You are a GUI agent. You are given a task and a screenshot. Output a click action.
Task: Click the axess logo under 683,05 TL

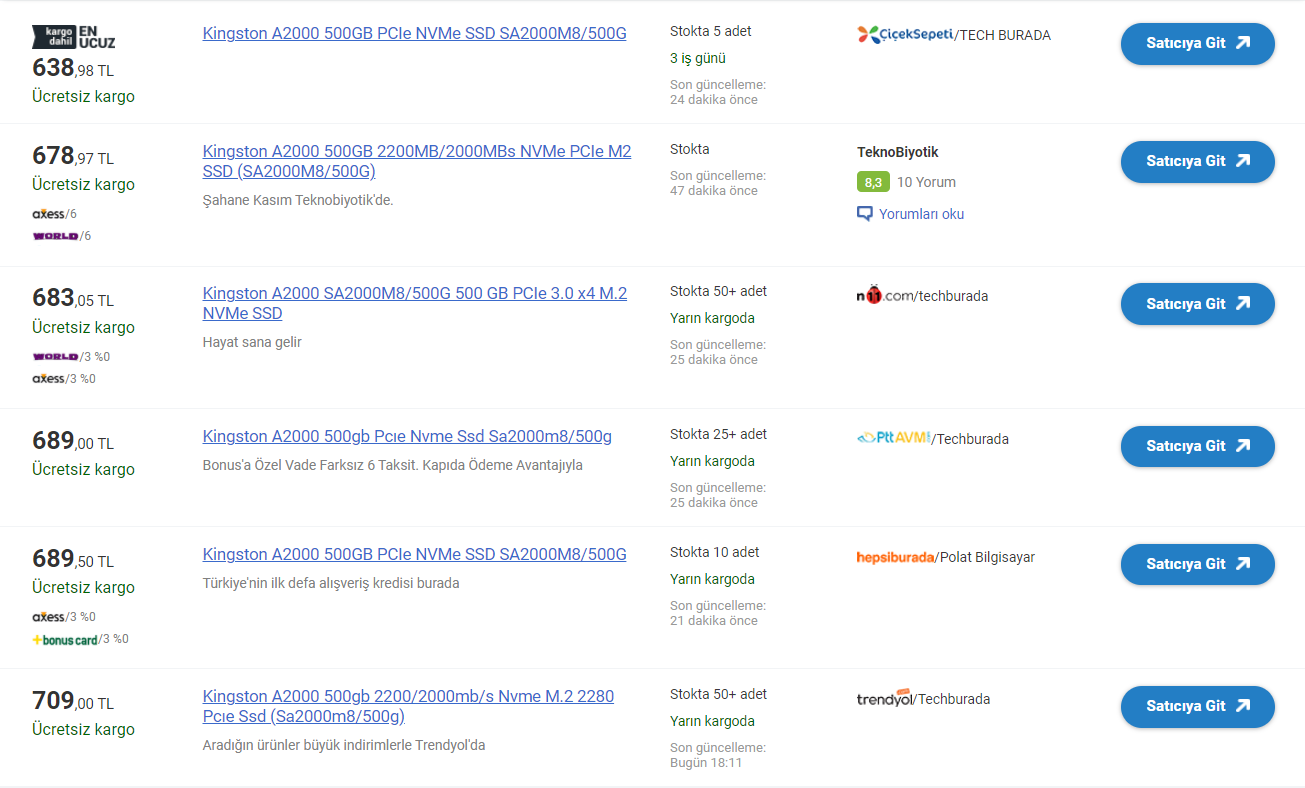[48, 379]
